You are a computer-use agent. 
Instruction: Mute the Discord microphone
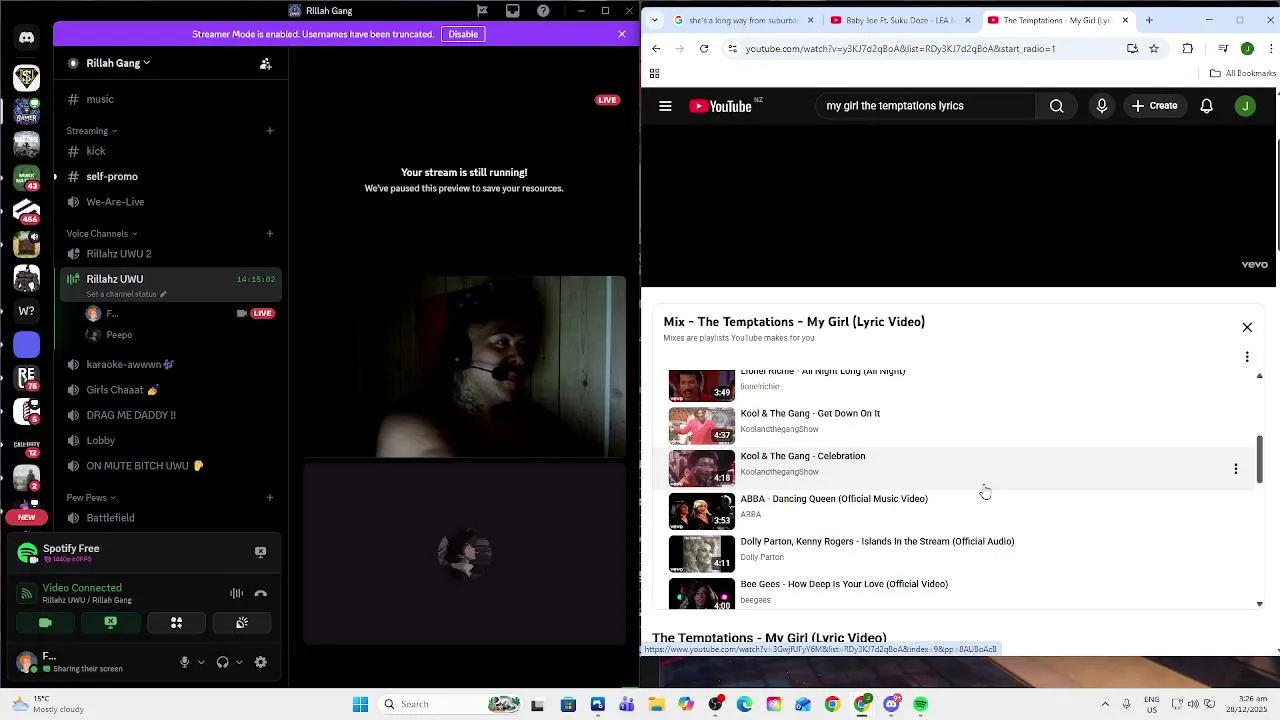(184, 662)
